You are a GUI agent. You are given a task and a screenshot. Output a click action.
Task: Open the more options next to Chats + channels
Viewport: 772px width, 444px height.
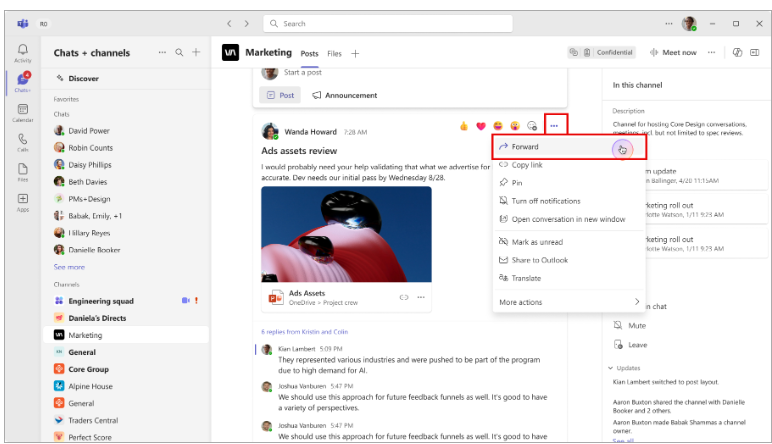tap(162, 52)
